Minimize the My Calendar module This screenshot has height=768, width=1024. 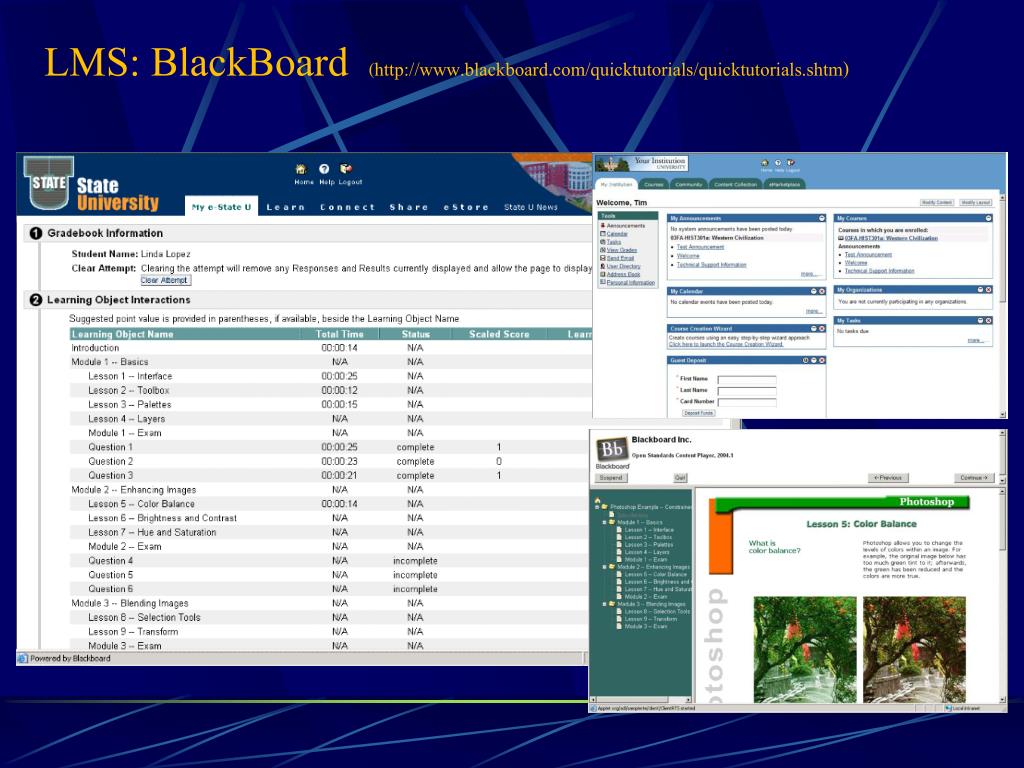click(814, 291)
